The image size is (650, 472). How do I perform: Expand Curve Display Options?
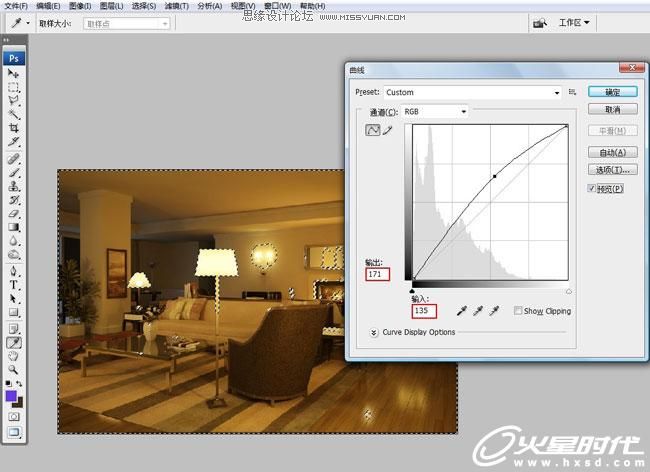tap(373, 332)
